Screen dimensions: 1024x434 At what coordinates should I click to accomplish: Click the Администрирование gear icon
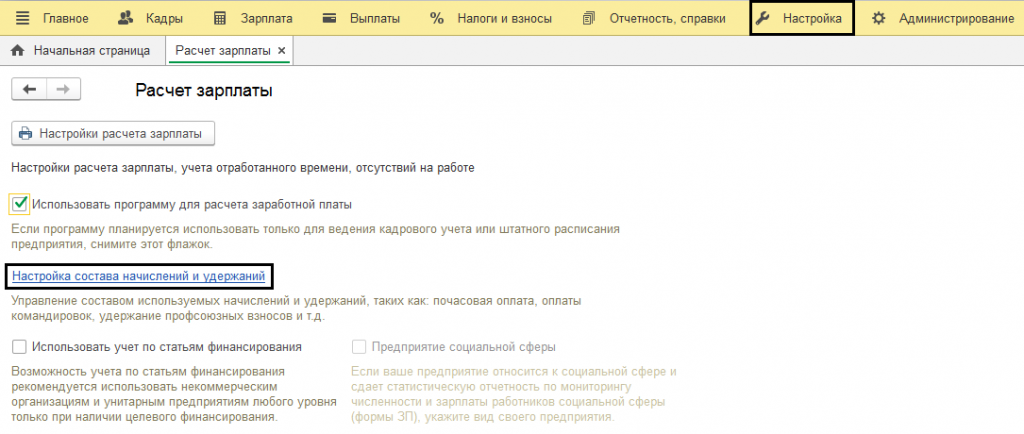pos(879,18)
